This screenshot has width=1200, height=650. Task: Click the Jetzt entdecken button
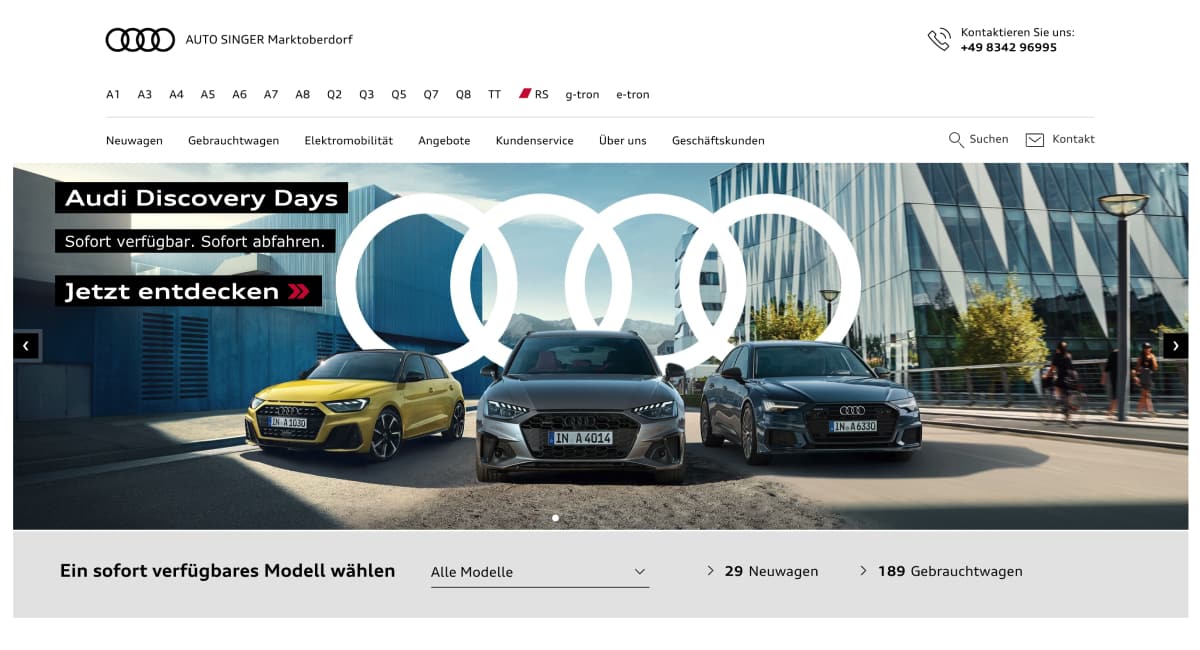189,291
